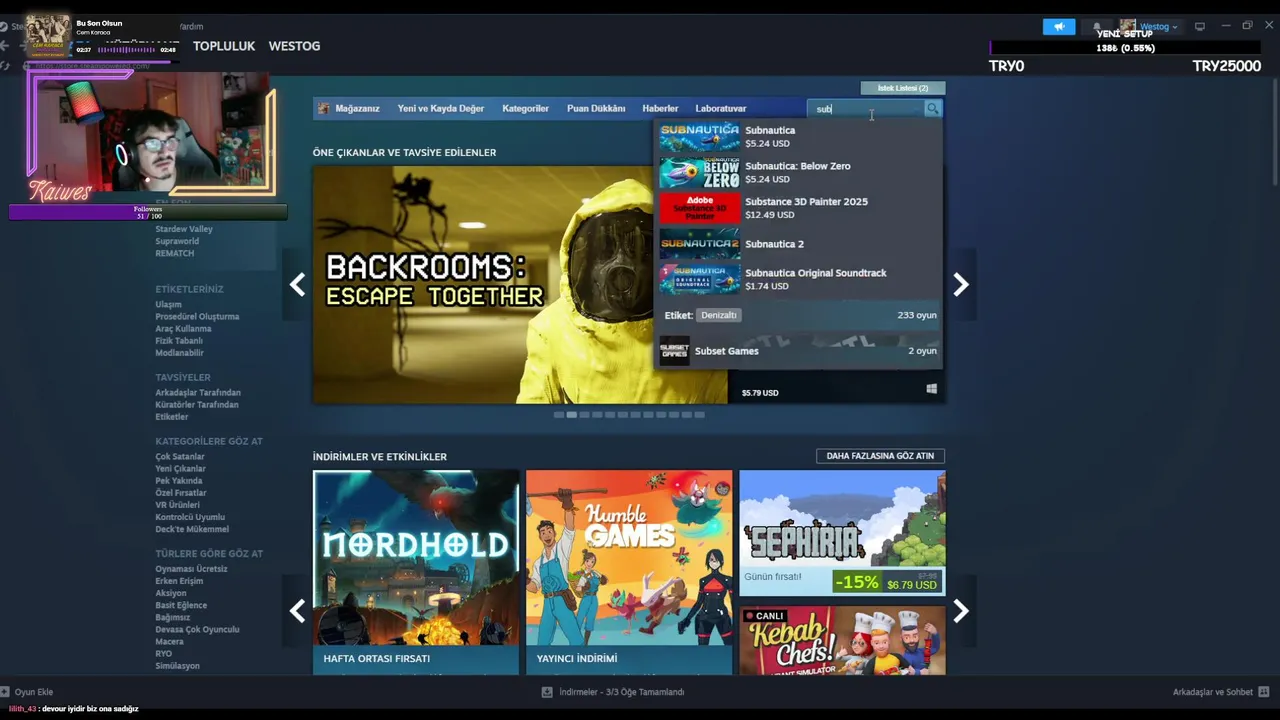This screenshot has width=1280, height=720.
Task: Open the Kebab Chefs live card
Action: (842, 640)
